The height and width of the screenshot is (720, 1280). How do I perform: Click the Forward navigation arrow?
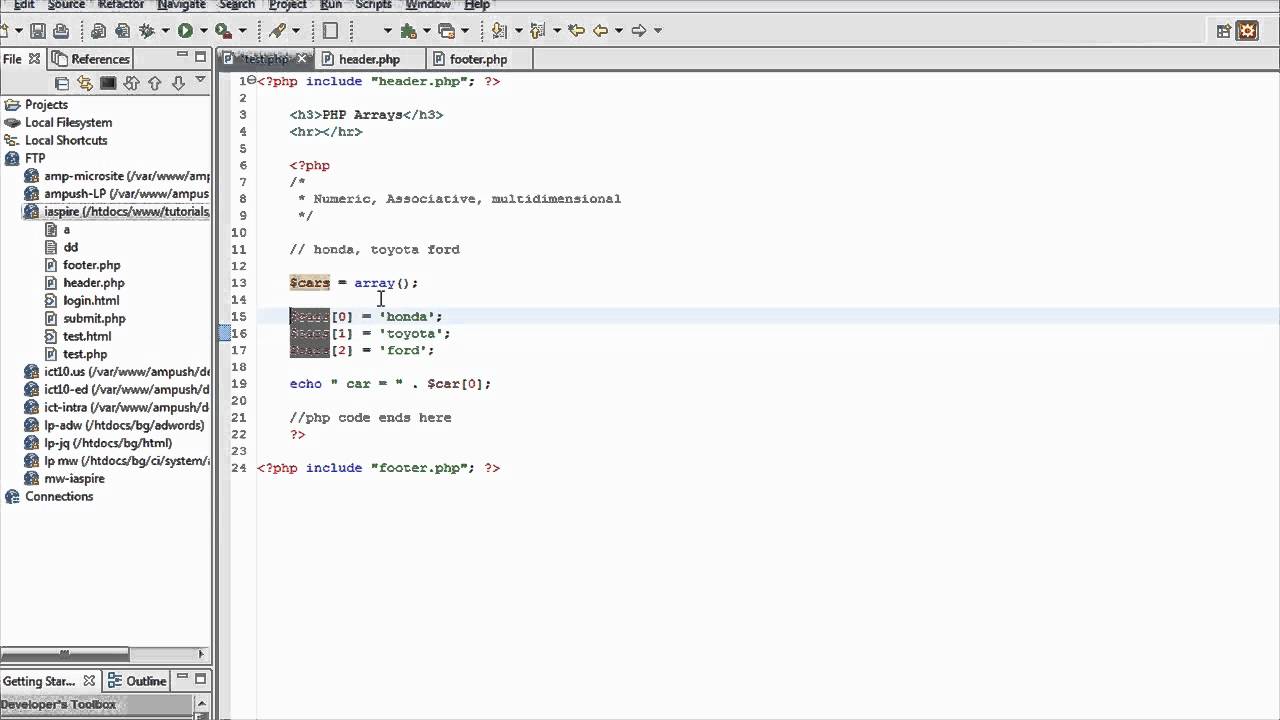(639, 31)
